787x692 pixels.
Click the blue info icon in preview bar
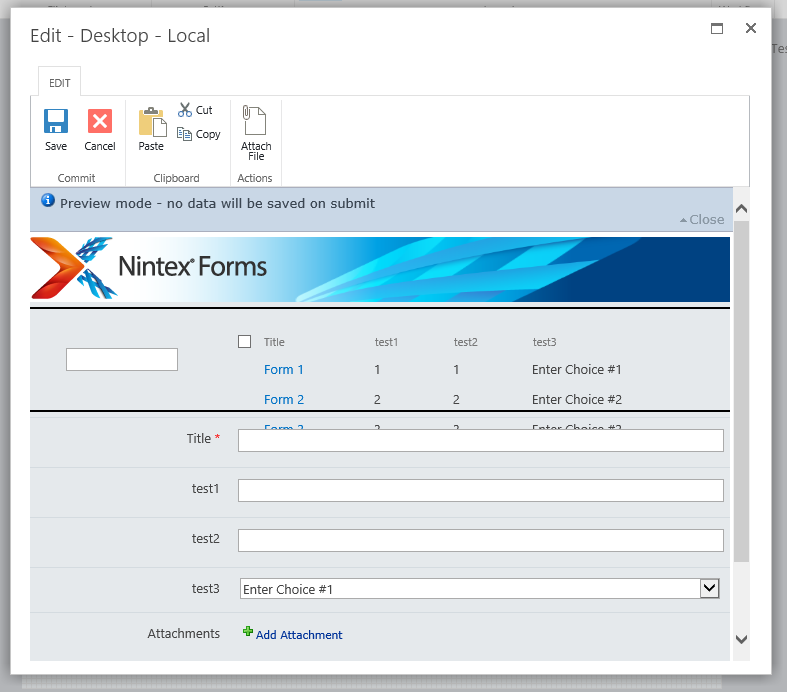[48, 200]
